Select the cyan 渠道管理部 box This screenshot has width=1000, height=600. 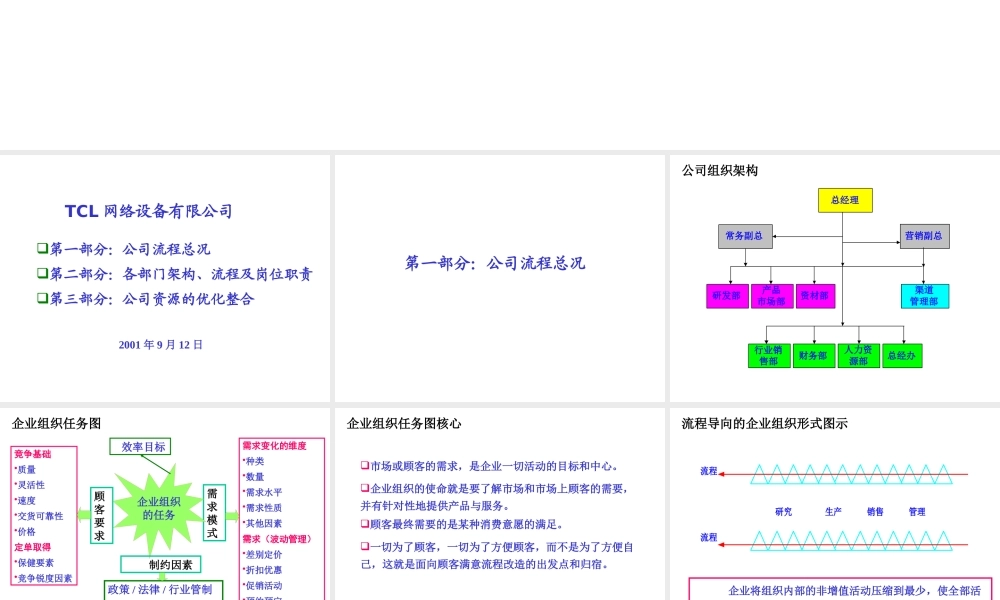[x=925, y=296]
